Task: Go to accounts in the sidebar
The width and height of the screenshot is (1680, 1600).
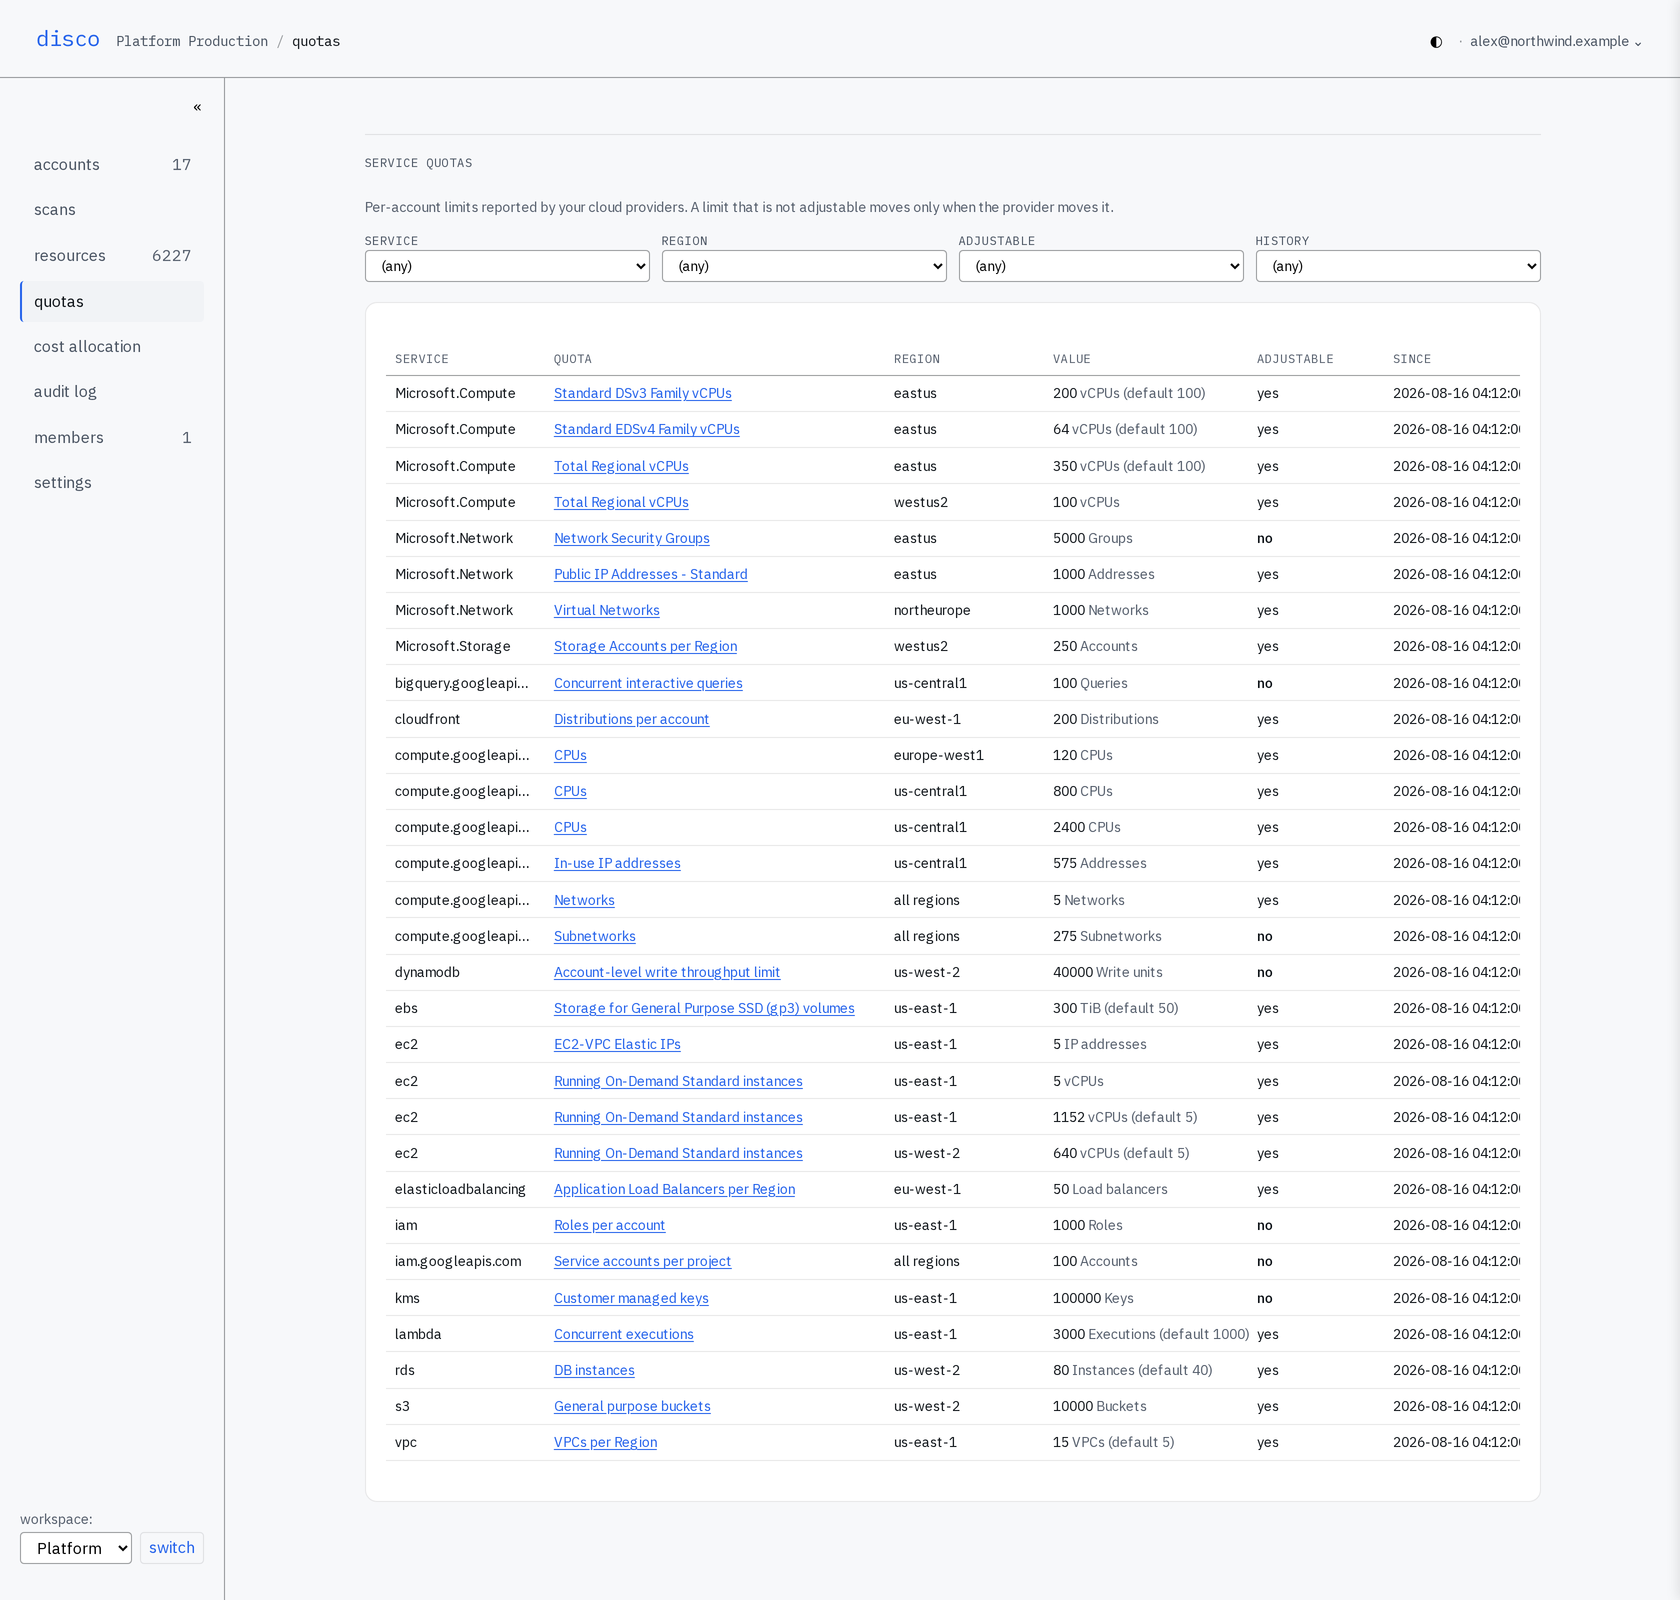Action: click(x=112, y=165)
